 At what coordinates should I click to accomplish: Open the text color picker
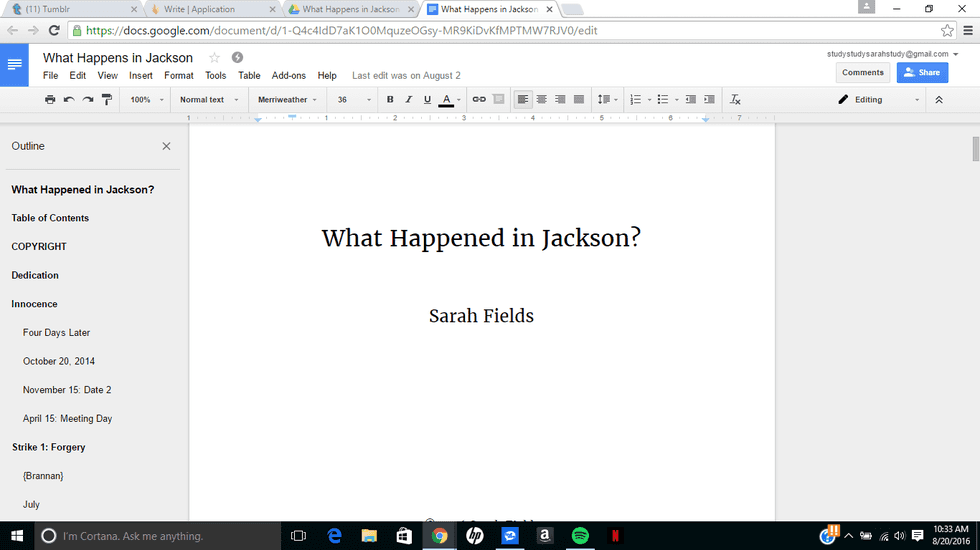click(450, 100)
